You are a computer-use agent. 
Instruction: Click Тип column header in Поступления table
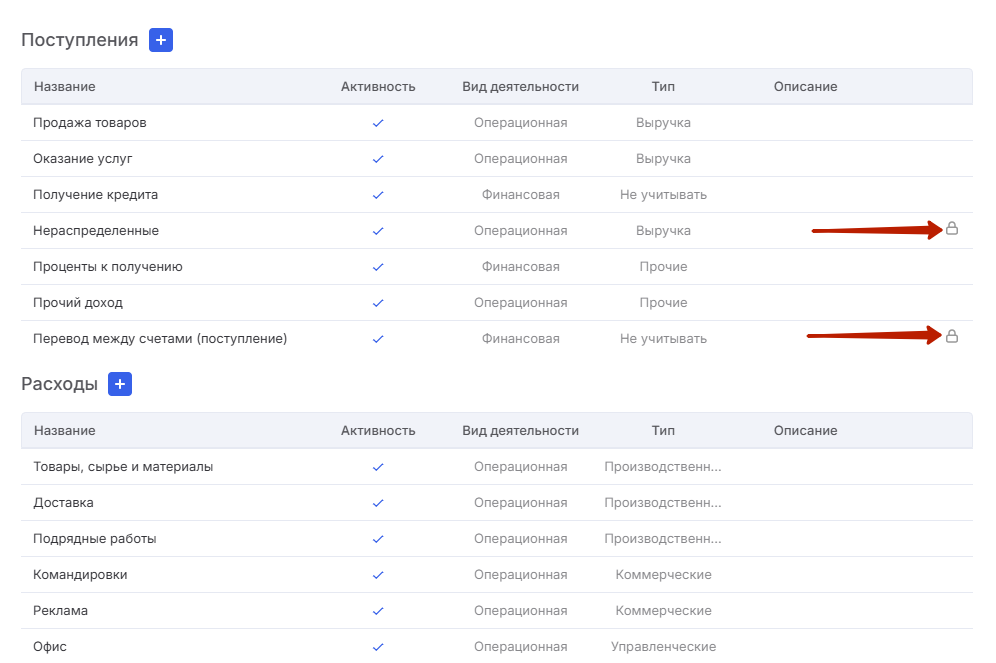663,86
